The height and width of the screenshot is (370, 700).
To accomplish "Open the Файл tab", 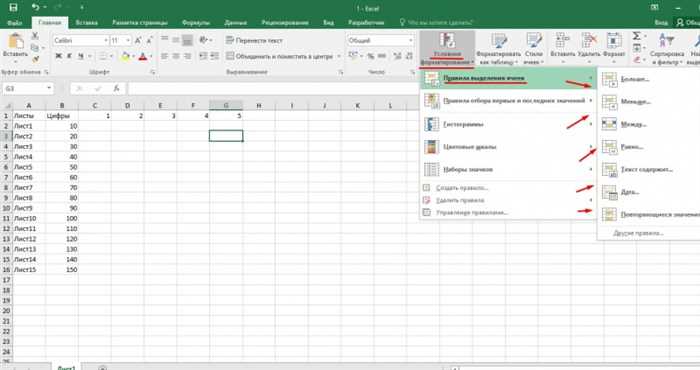I will point(15,23).
